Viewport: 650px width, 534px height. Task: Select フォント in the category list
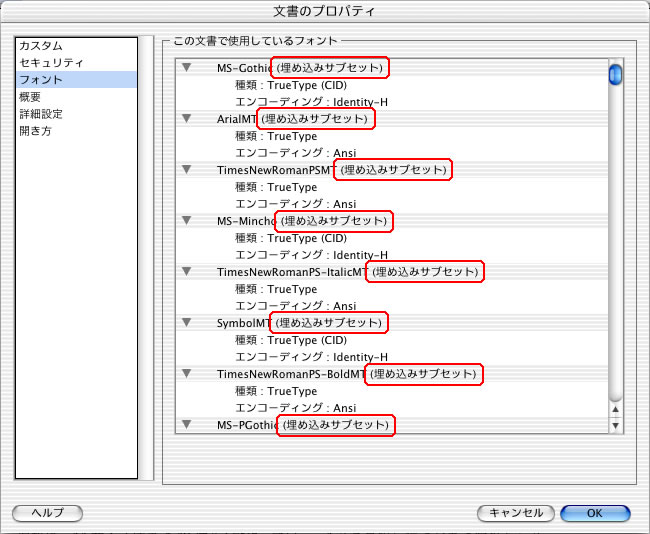click(x=76, y=80)
